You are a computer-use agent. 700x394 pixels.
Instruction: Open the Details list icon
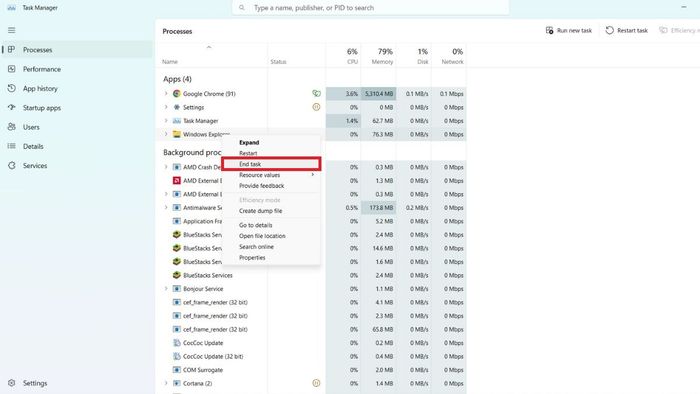[x=12, y=146]
